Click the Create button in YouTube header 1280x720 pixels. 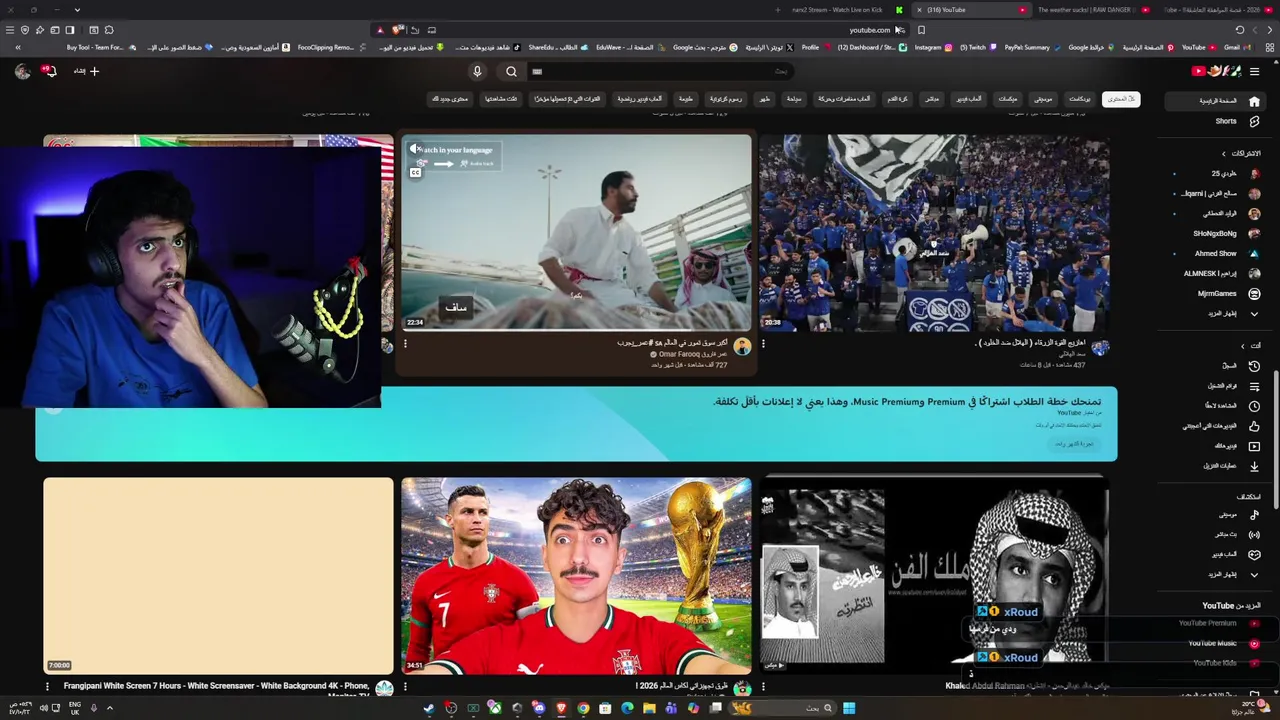click(86, 71)
